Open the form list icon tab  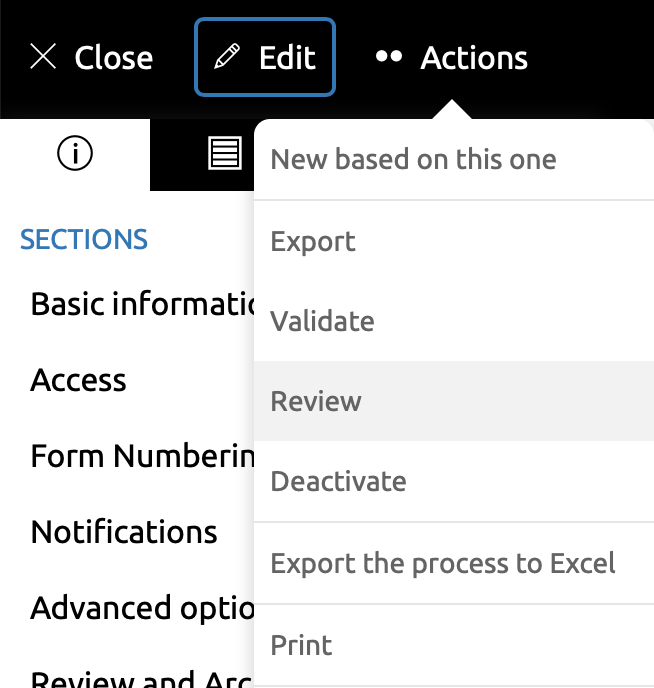pos(224,154)
